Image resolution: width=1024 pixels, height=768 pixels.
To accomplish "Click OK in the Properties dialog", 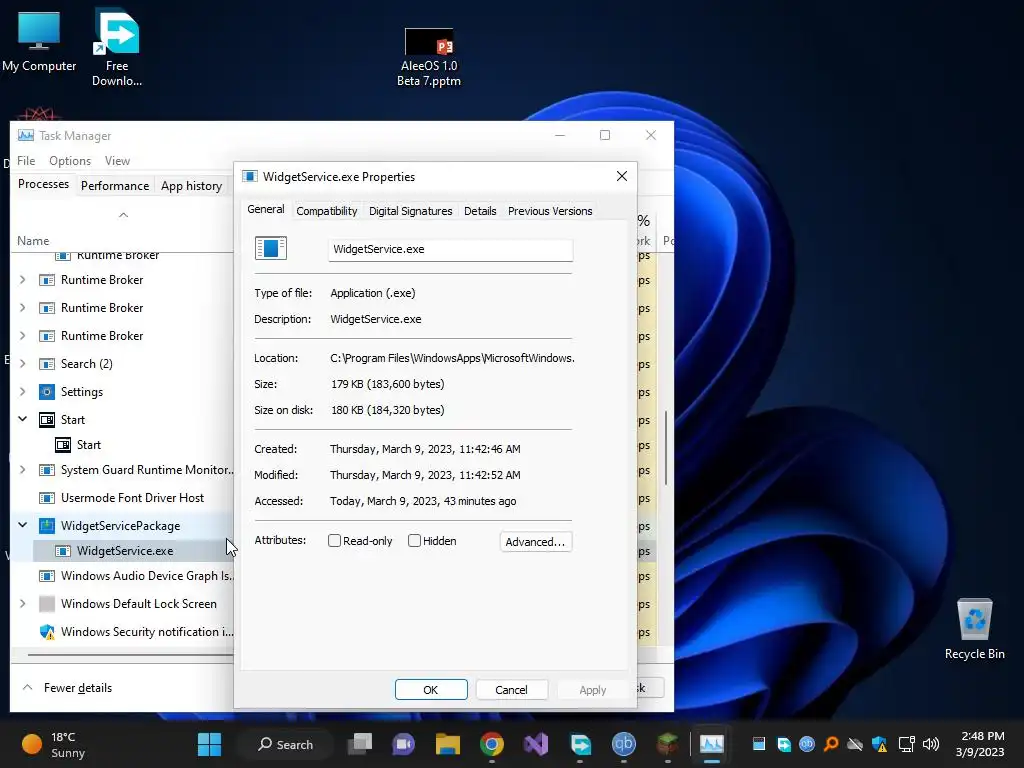I will [431, 690].
